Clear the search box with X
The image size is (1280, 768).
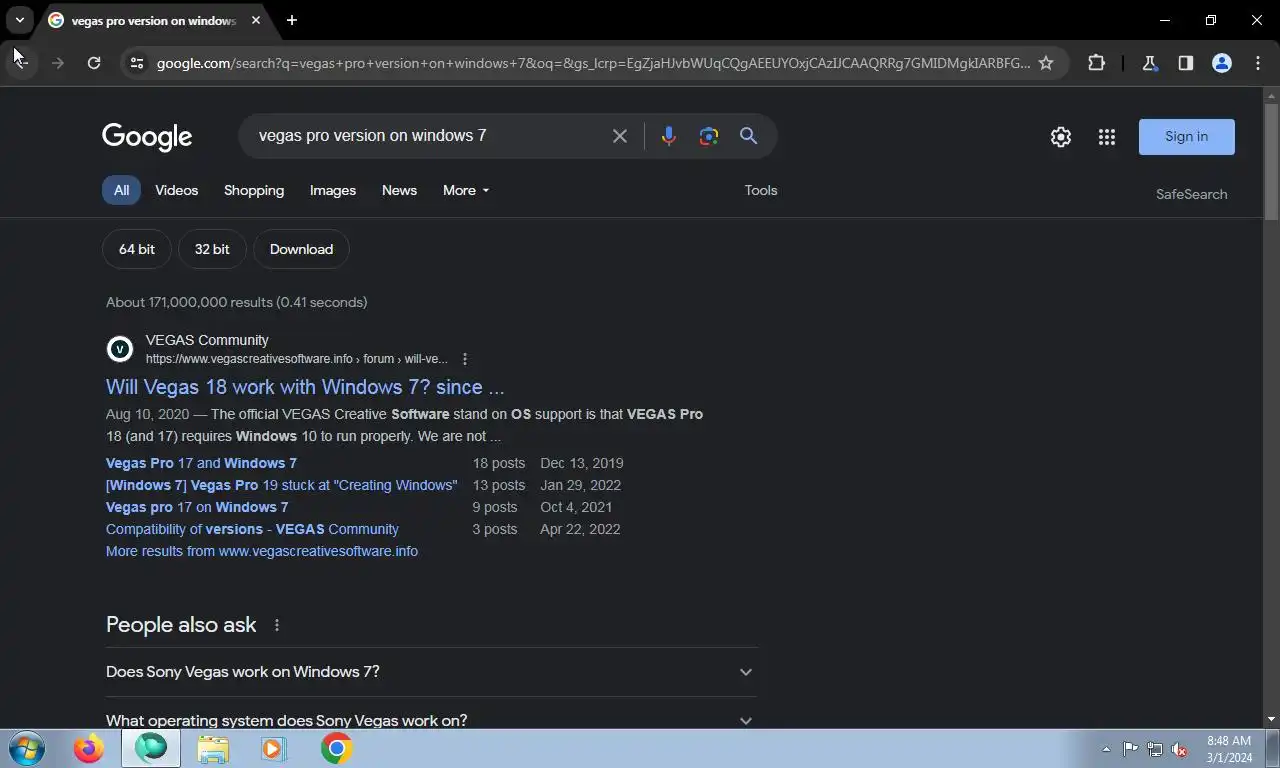point(620,136)
